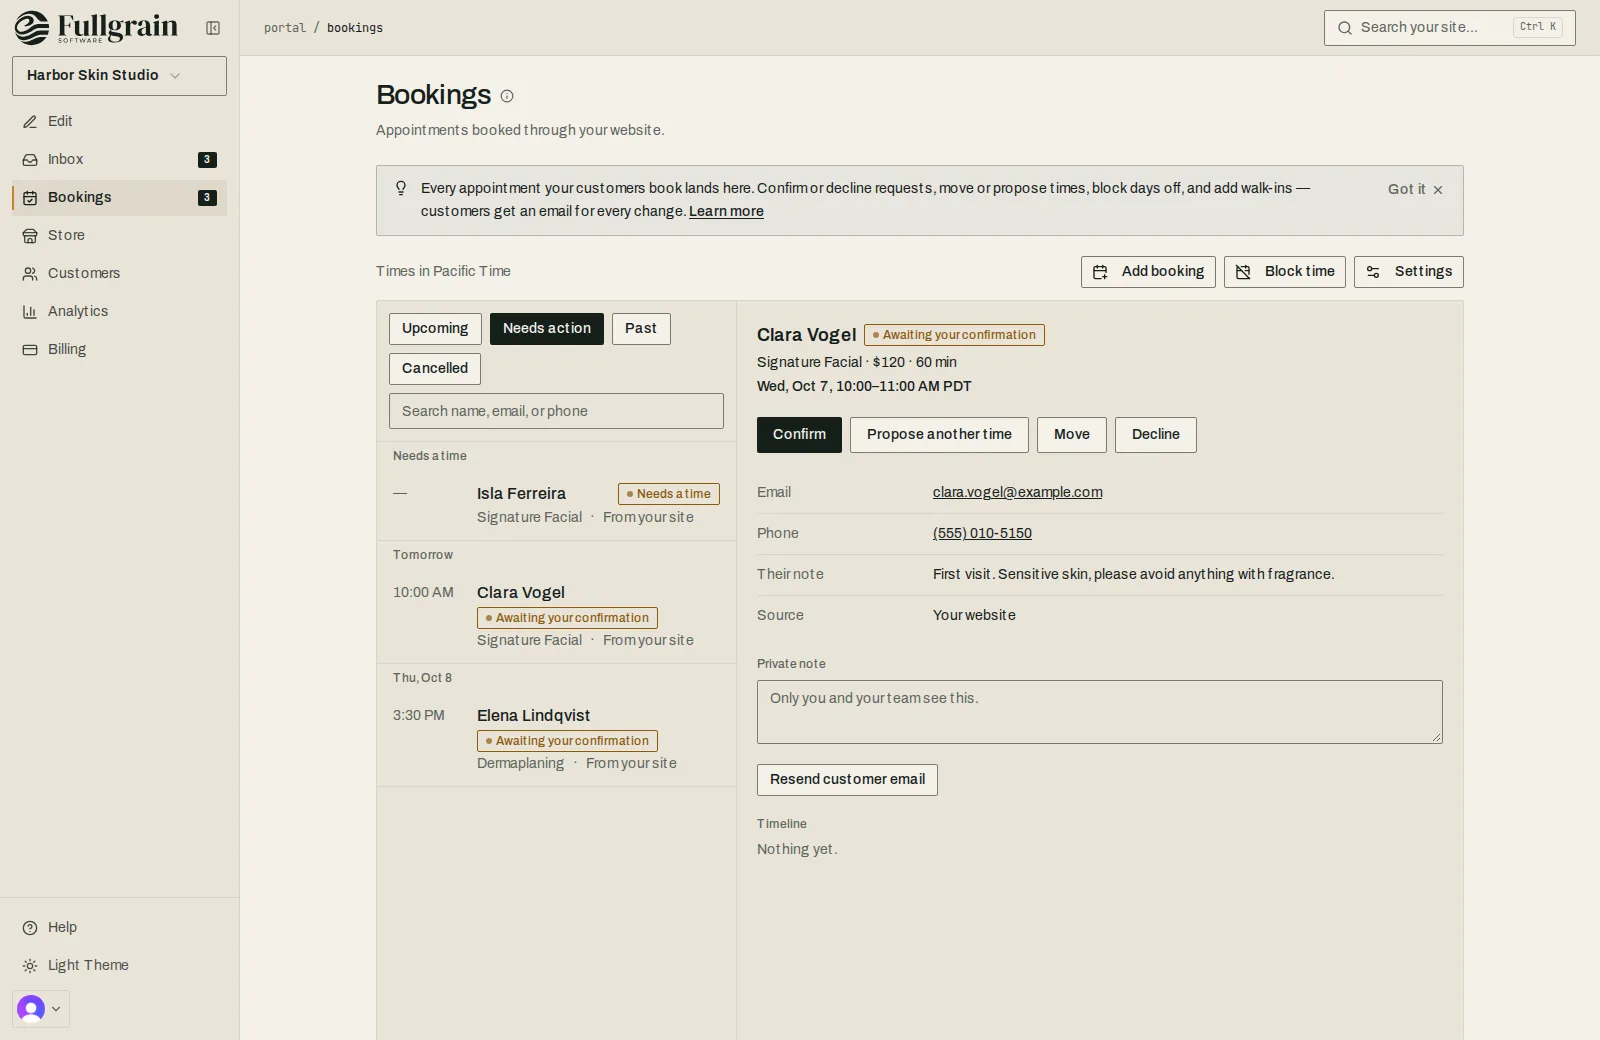
Task: Open the clara.vogel@example.com email link
Action: pyautogui.click(x=1018, y=492)
